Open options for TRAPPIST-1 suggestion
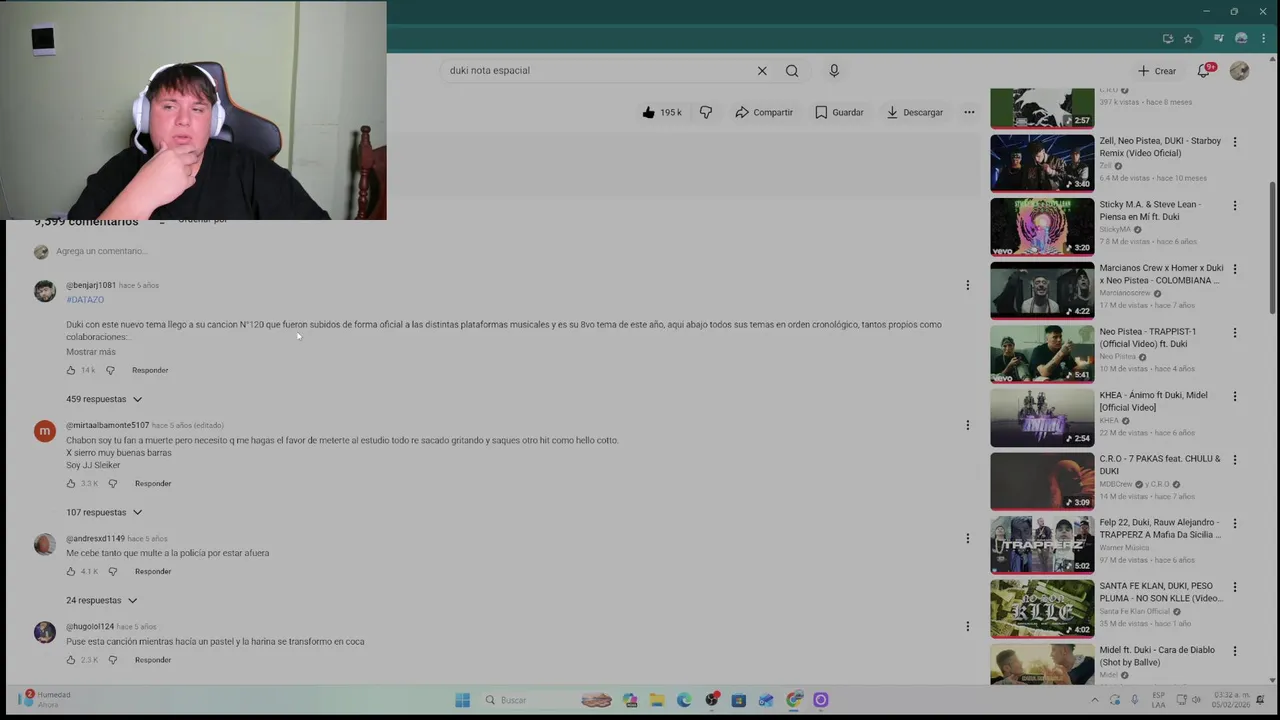1280x720 pixels. coord(1235,332)
